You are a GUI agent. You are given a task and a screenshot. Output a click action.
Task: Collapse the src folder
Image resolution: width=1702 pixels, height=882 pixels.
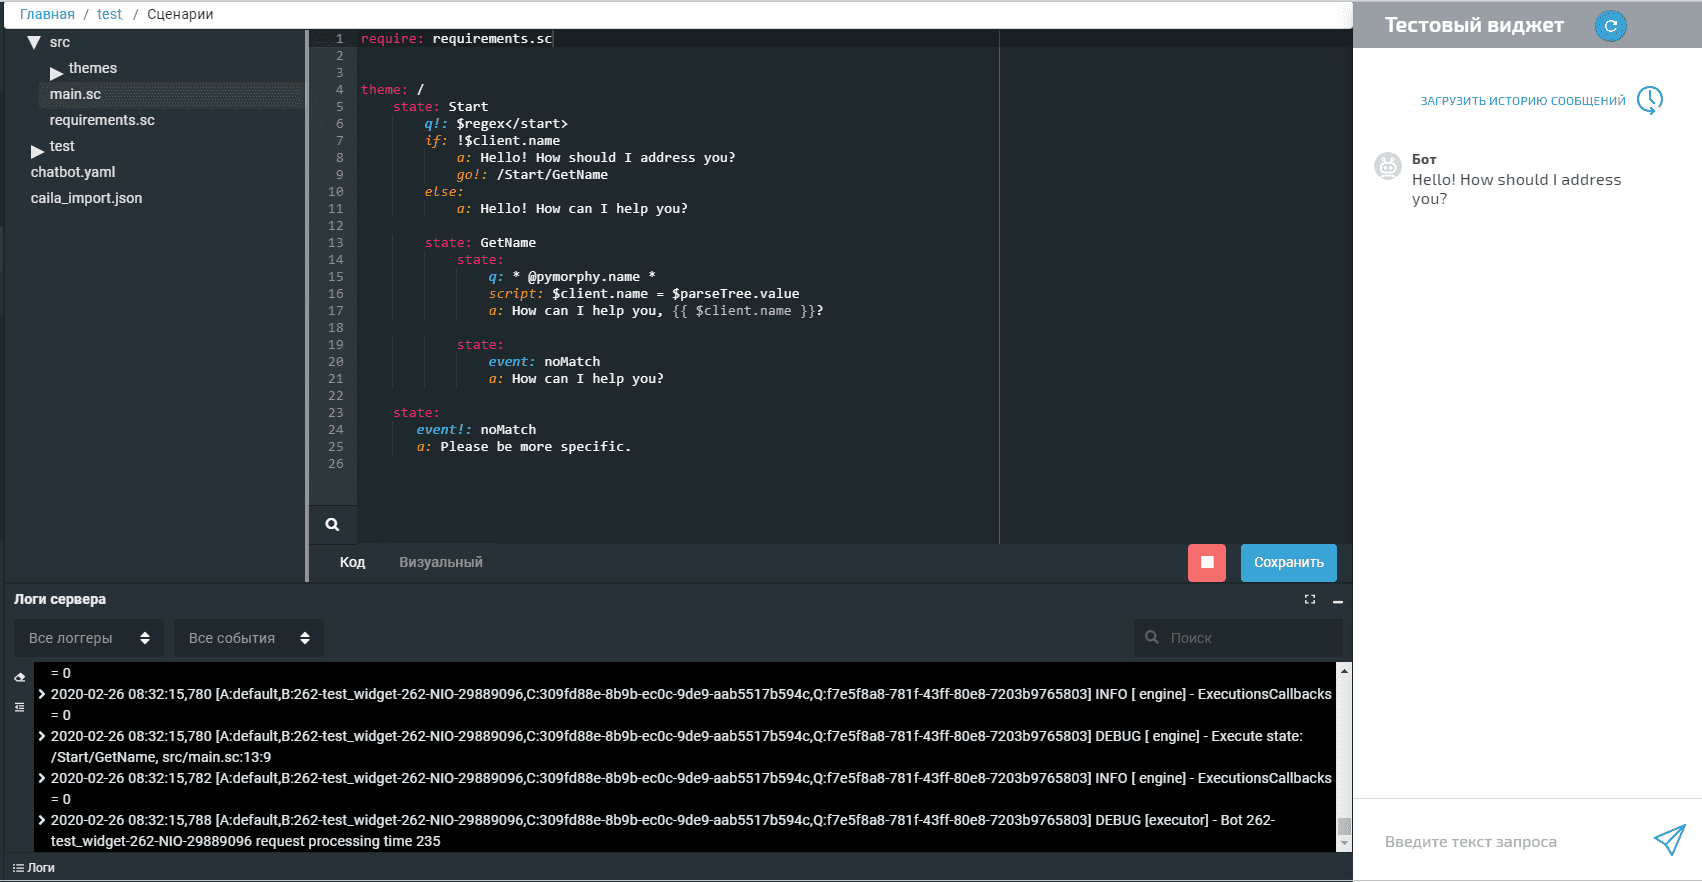point(34,43)
